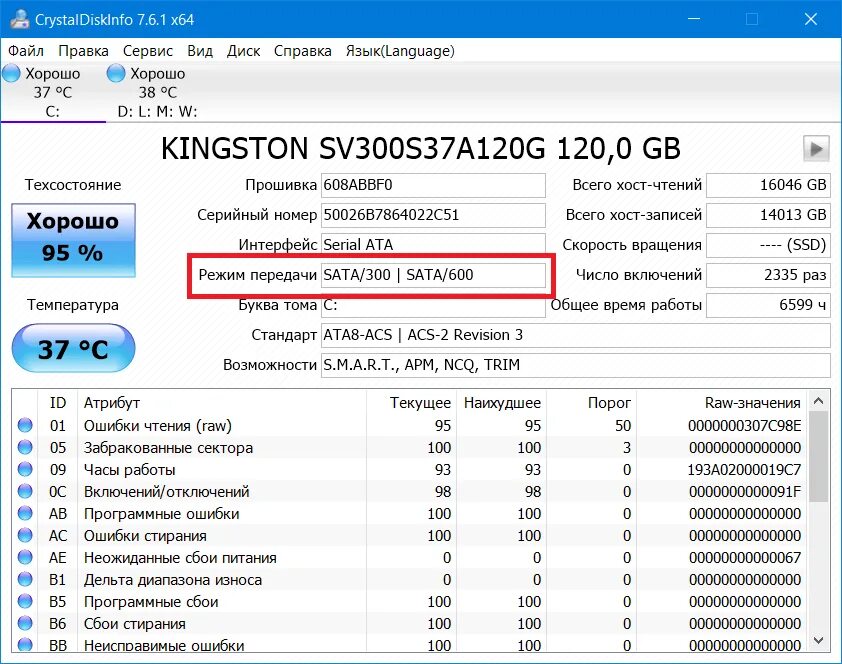Click the status circle for Ошибки стирания
This screenshot has height=664, width=842.
25,535
